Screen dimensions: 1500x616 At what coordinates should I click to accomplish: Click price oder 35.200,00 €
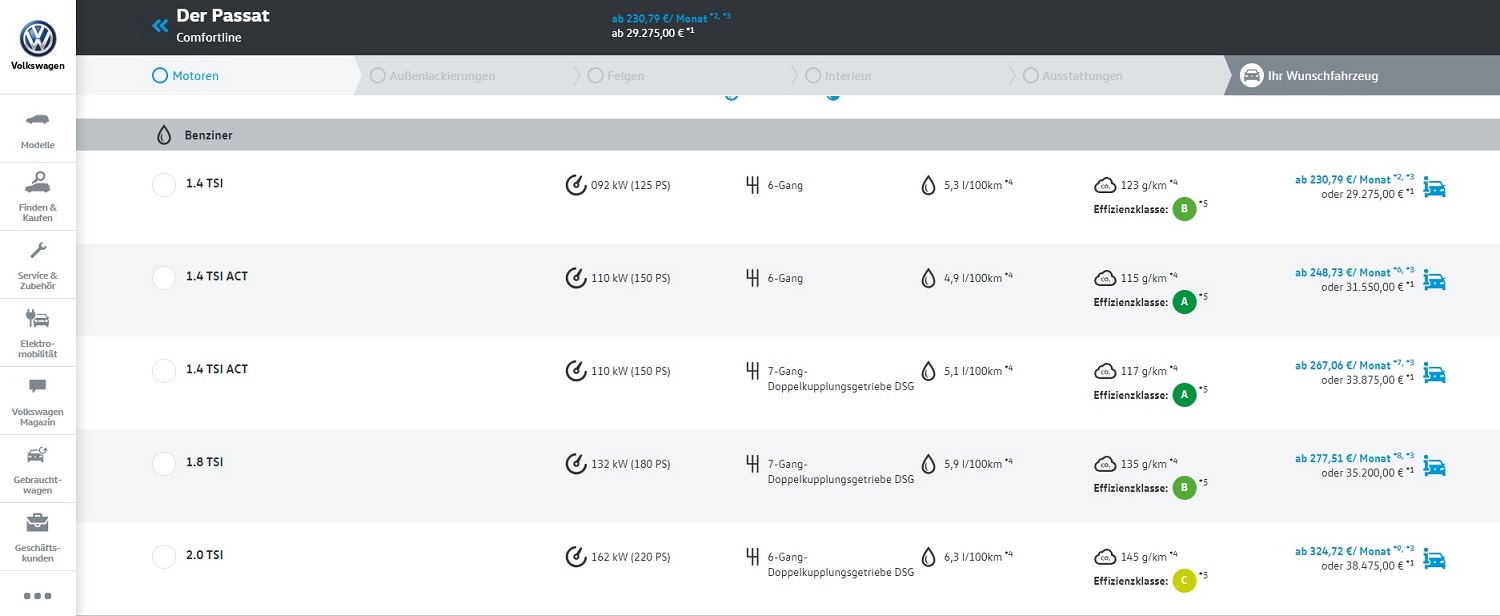(1368, 473)
